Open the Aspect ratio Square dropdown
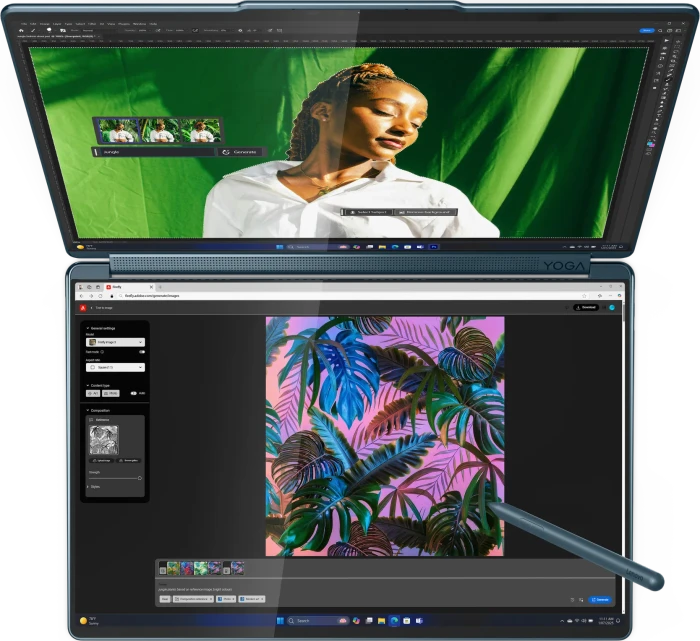Image resolution: width=700 pixels, height=641 pixels. click(115, 367)
